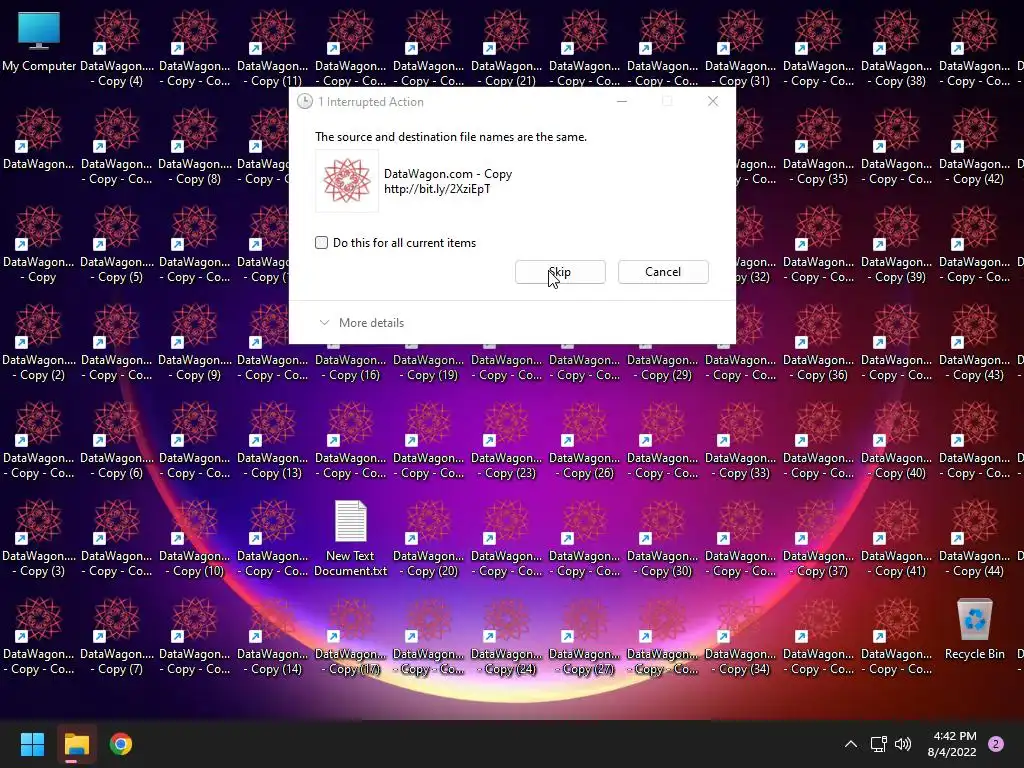Minimize the Interrupted Action dialog
Screen dimensions: 1024x768
point(622,101)
